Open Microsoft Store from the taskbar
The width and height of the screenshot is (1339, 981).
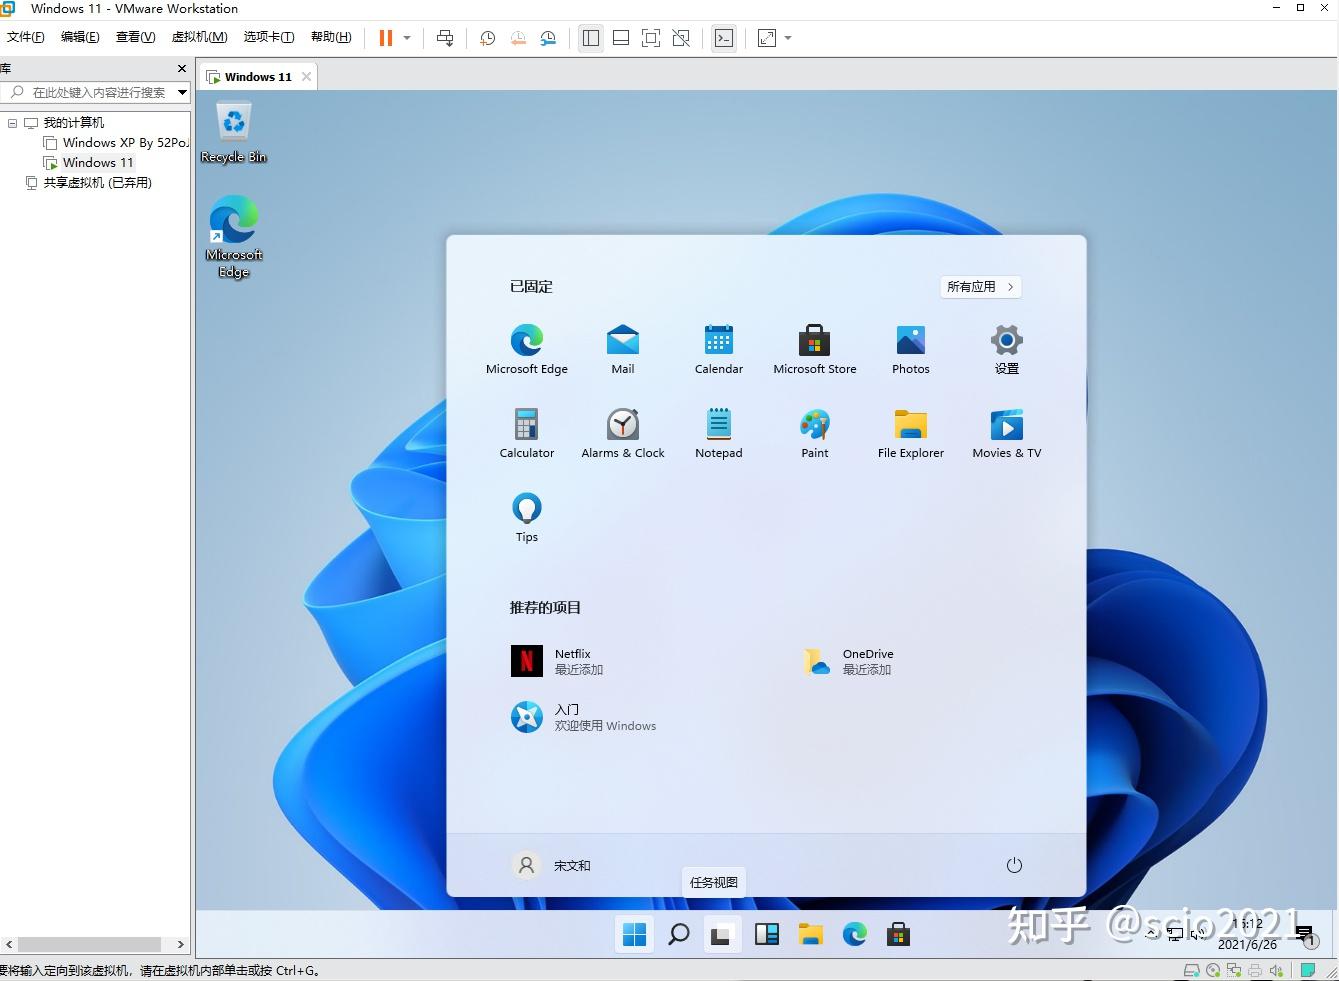click(899, 935)
